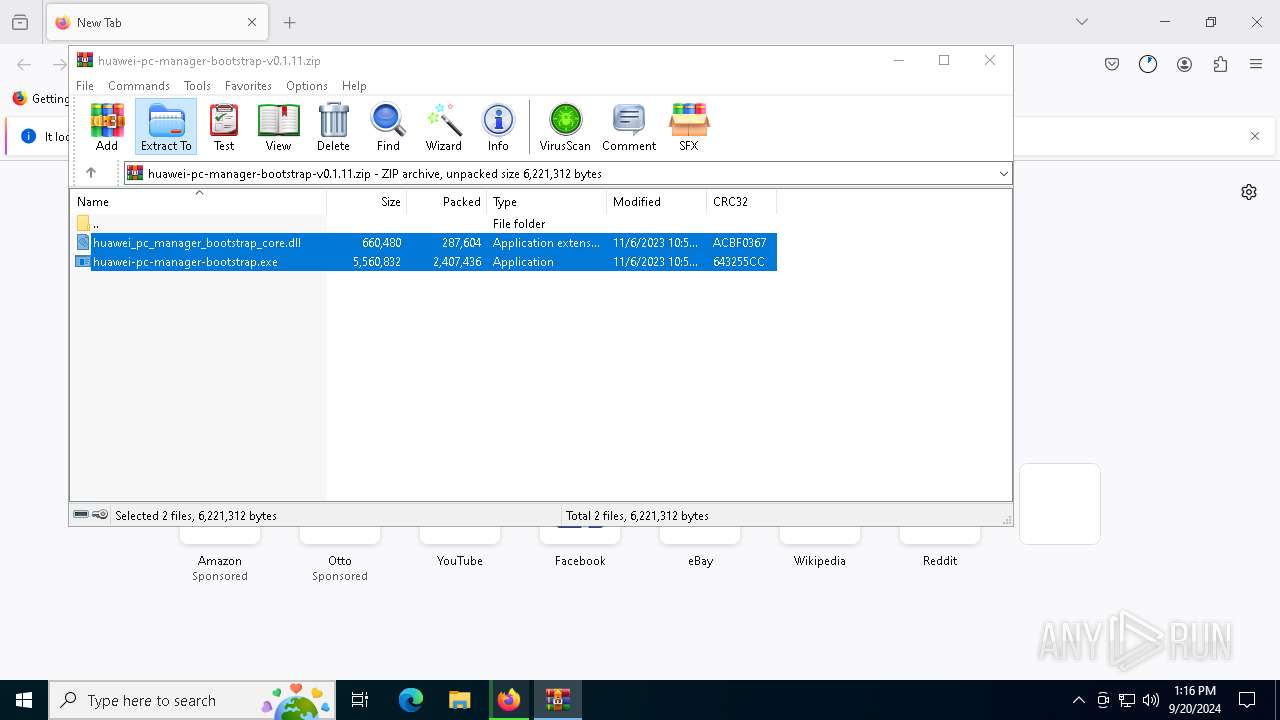Dismiss the Firefox notification bar
The height and width of the screenshot is (720, 1280).
pos(1255,136)
